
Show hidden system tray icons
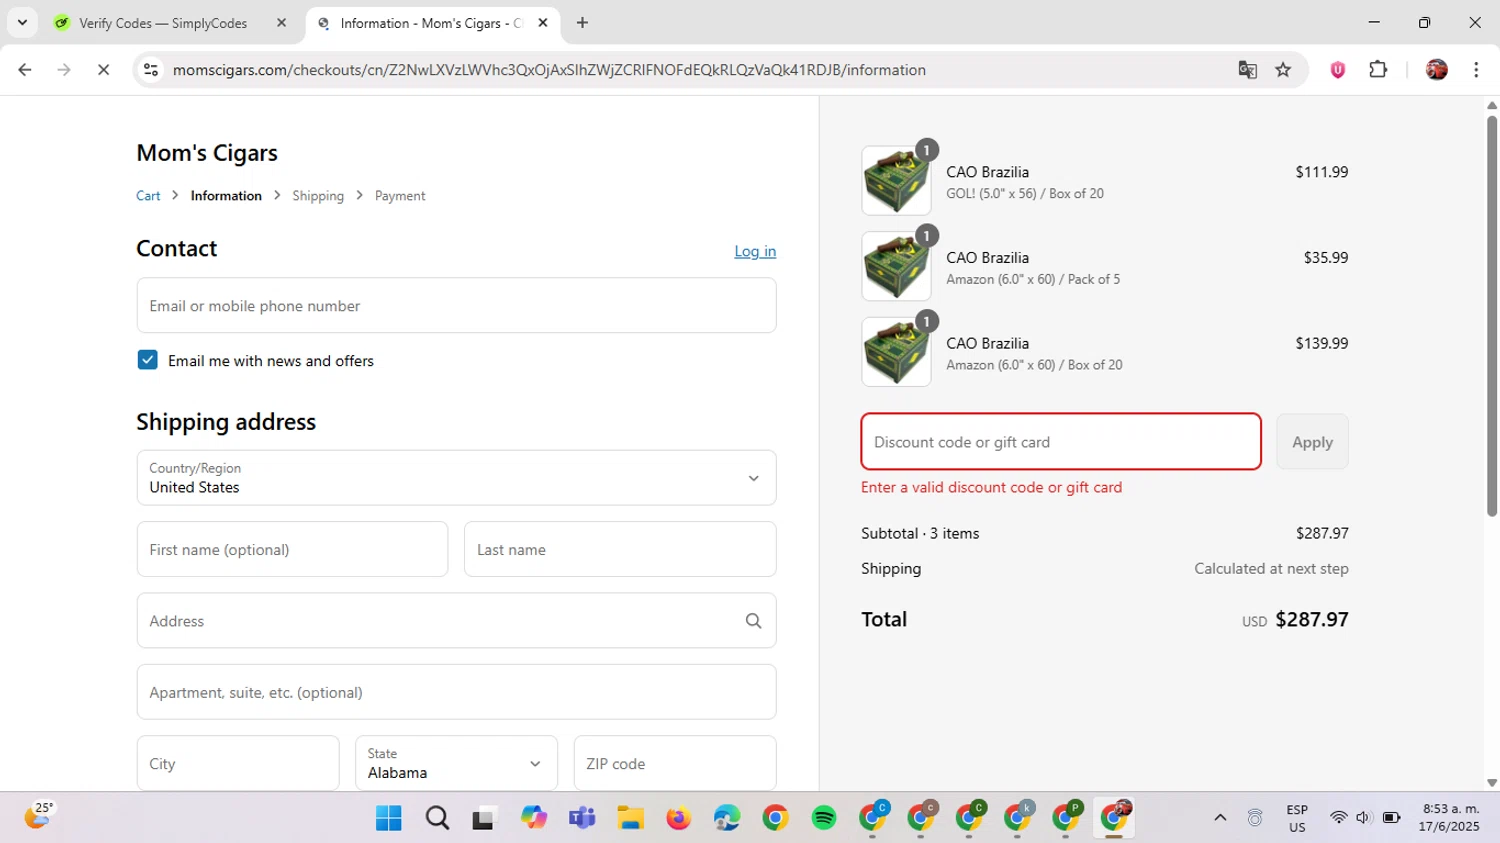pos(1220,818)
